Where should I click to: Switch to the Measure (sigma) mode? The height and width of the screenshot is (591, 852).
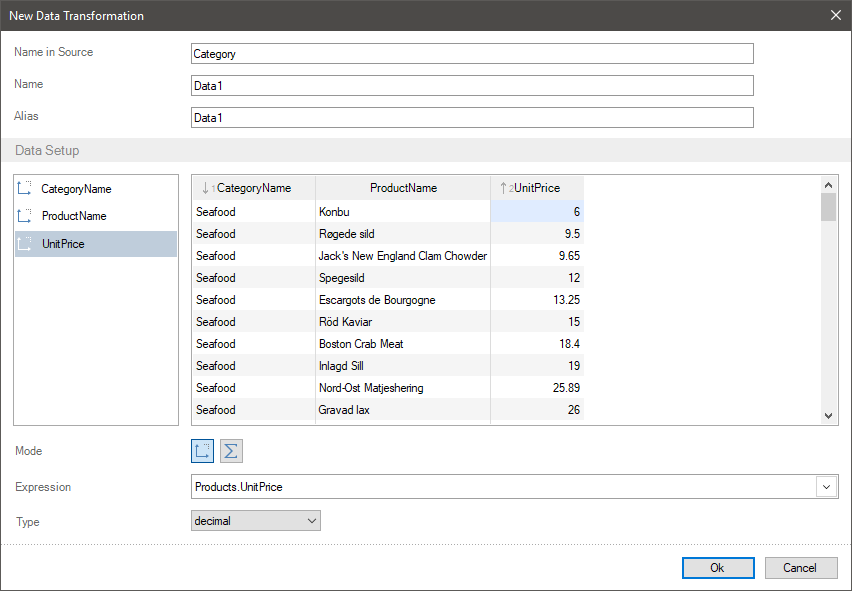tap(231, 451)
